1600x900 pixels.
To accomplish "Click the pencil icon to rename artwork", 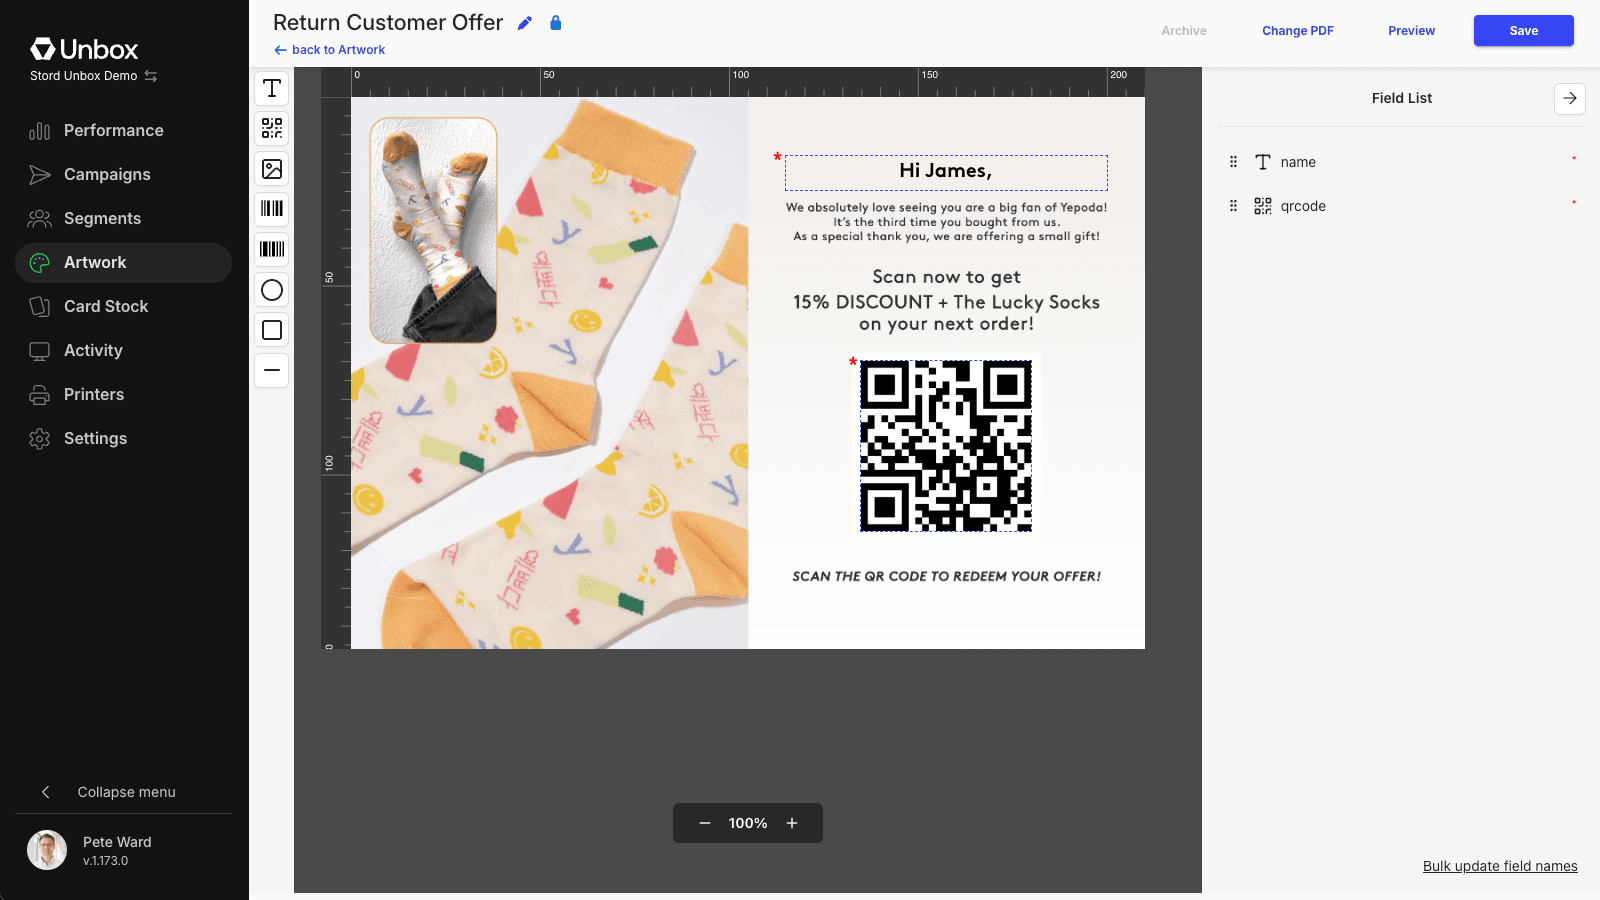I will click(525, 23).
